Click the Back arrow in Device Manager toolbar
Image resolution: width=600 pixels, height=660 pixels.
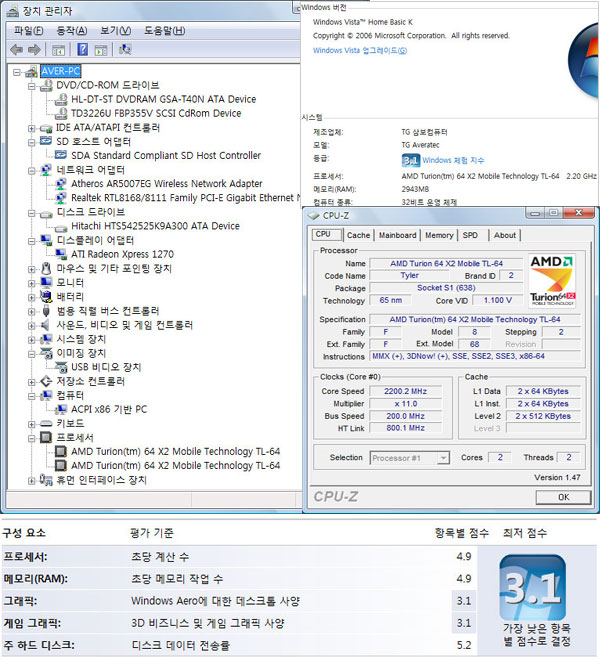coord(16,50)
